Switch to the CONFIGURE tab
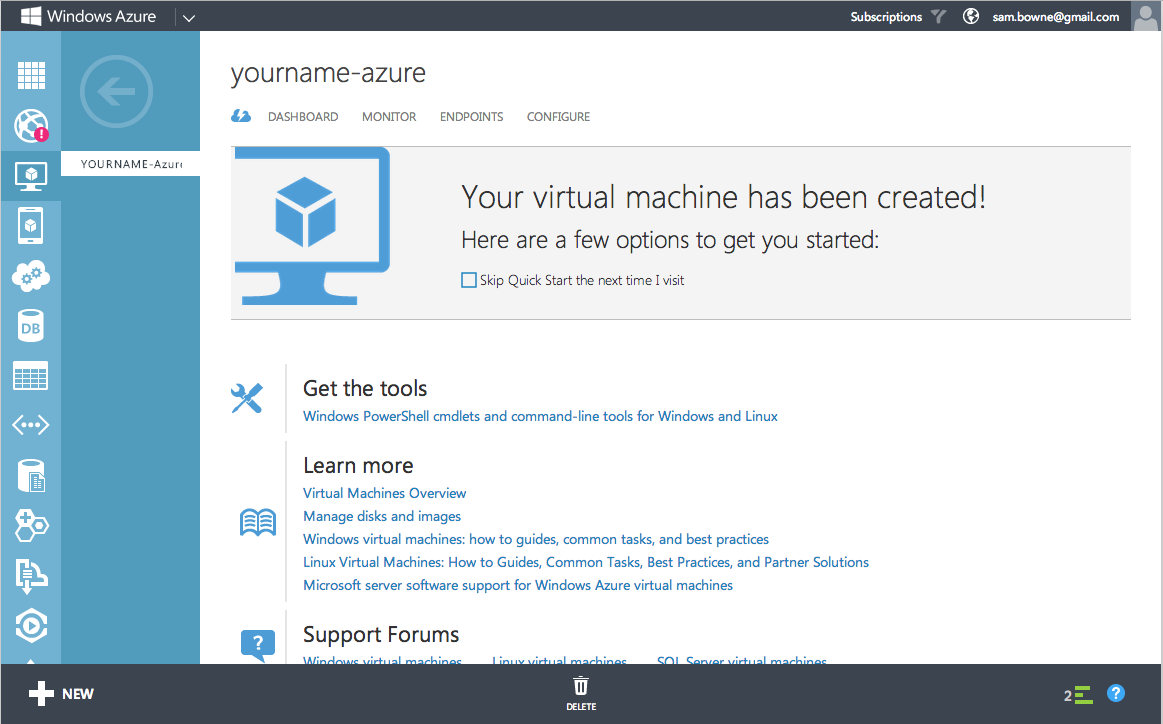Screen dimensions: 1163x724 pos(559,116)
